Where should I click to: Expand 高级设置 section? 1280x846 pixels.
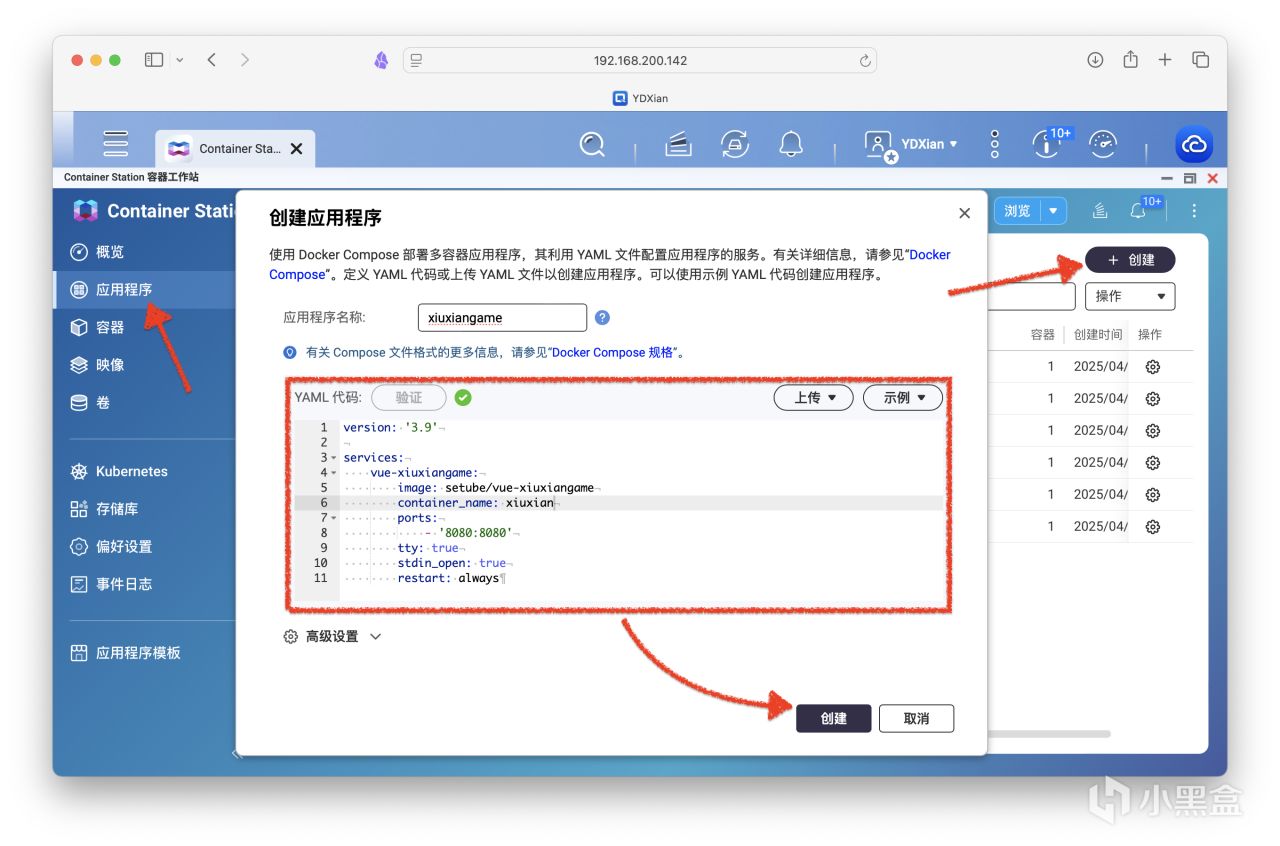click(x=332, y=636)
